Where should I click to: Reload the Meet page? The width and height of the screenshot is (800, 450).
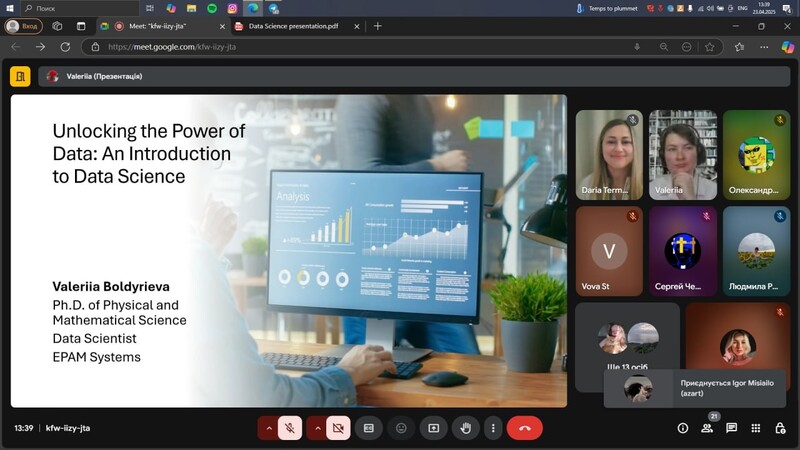pos(65,47)
